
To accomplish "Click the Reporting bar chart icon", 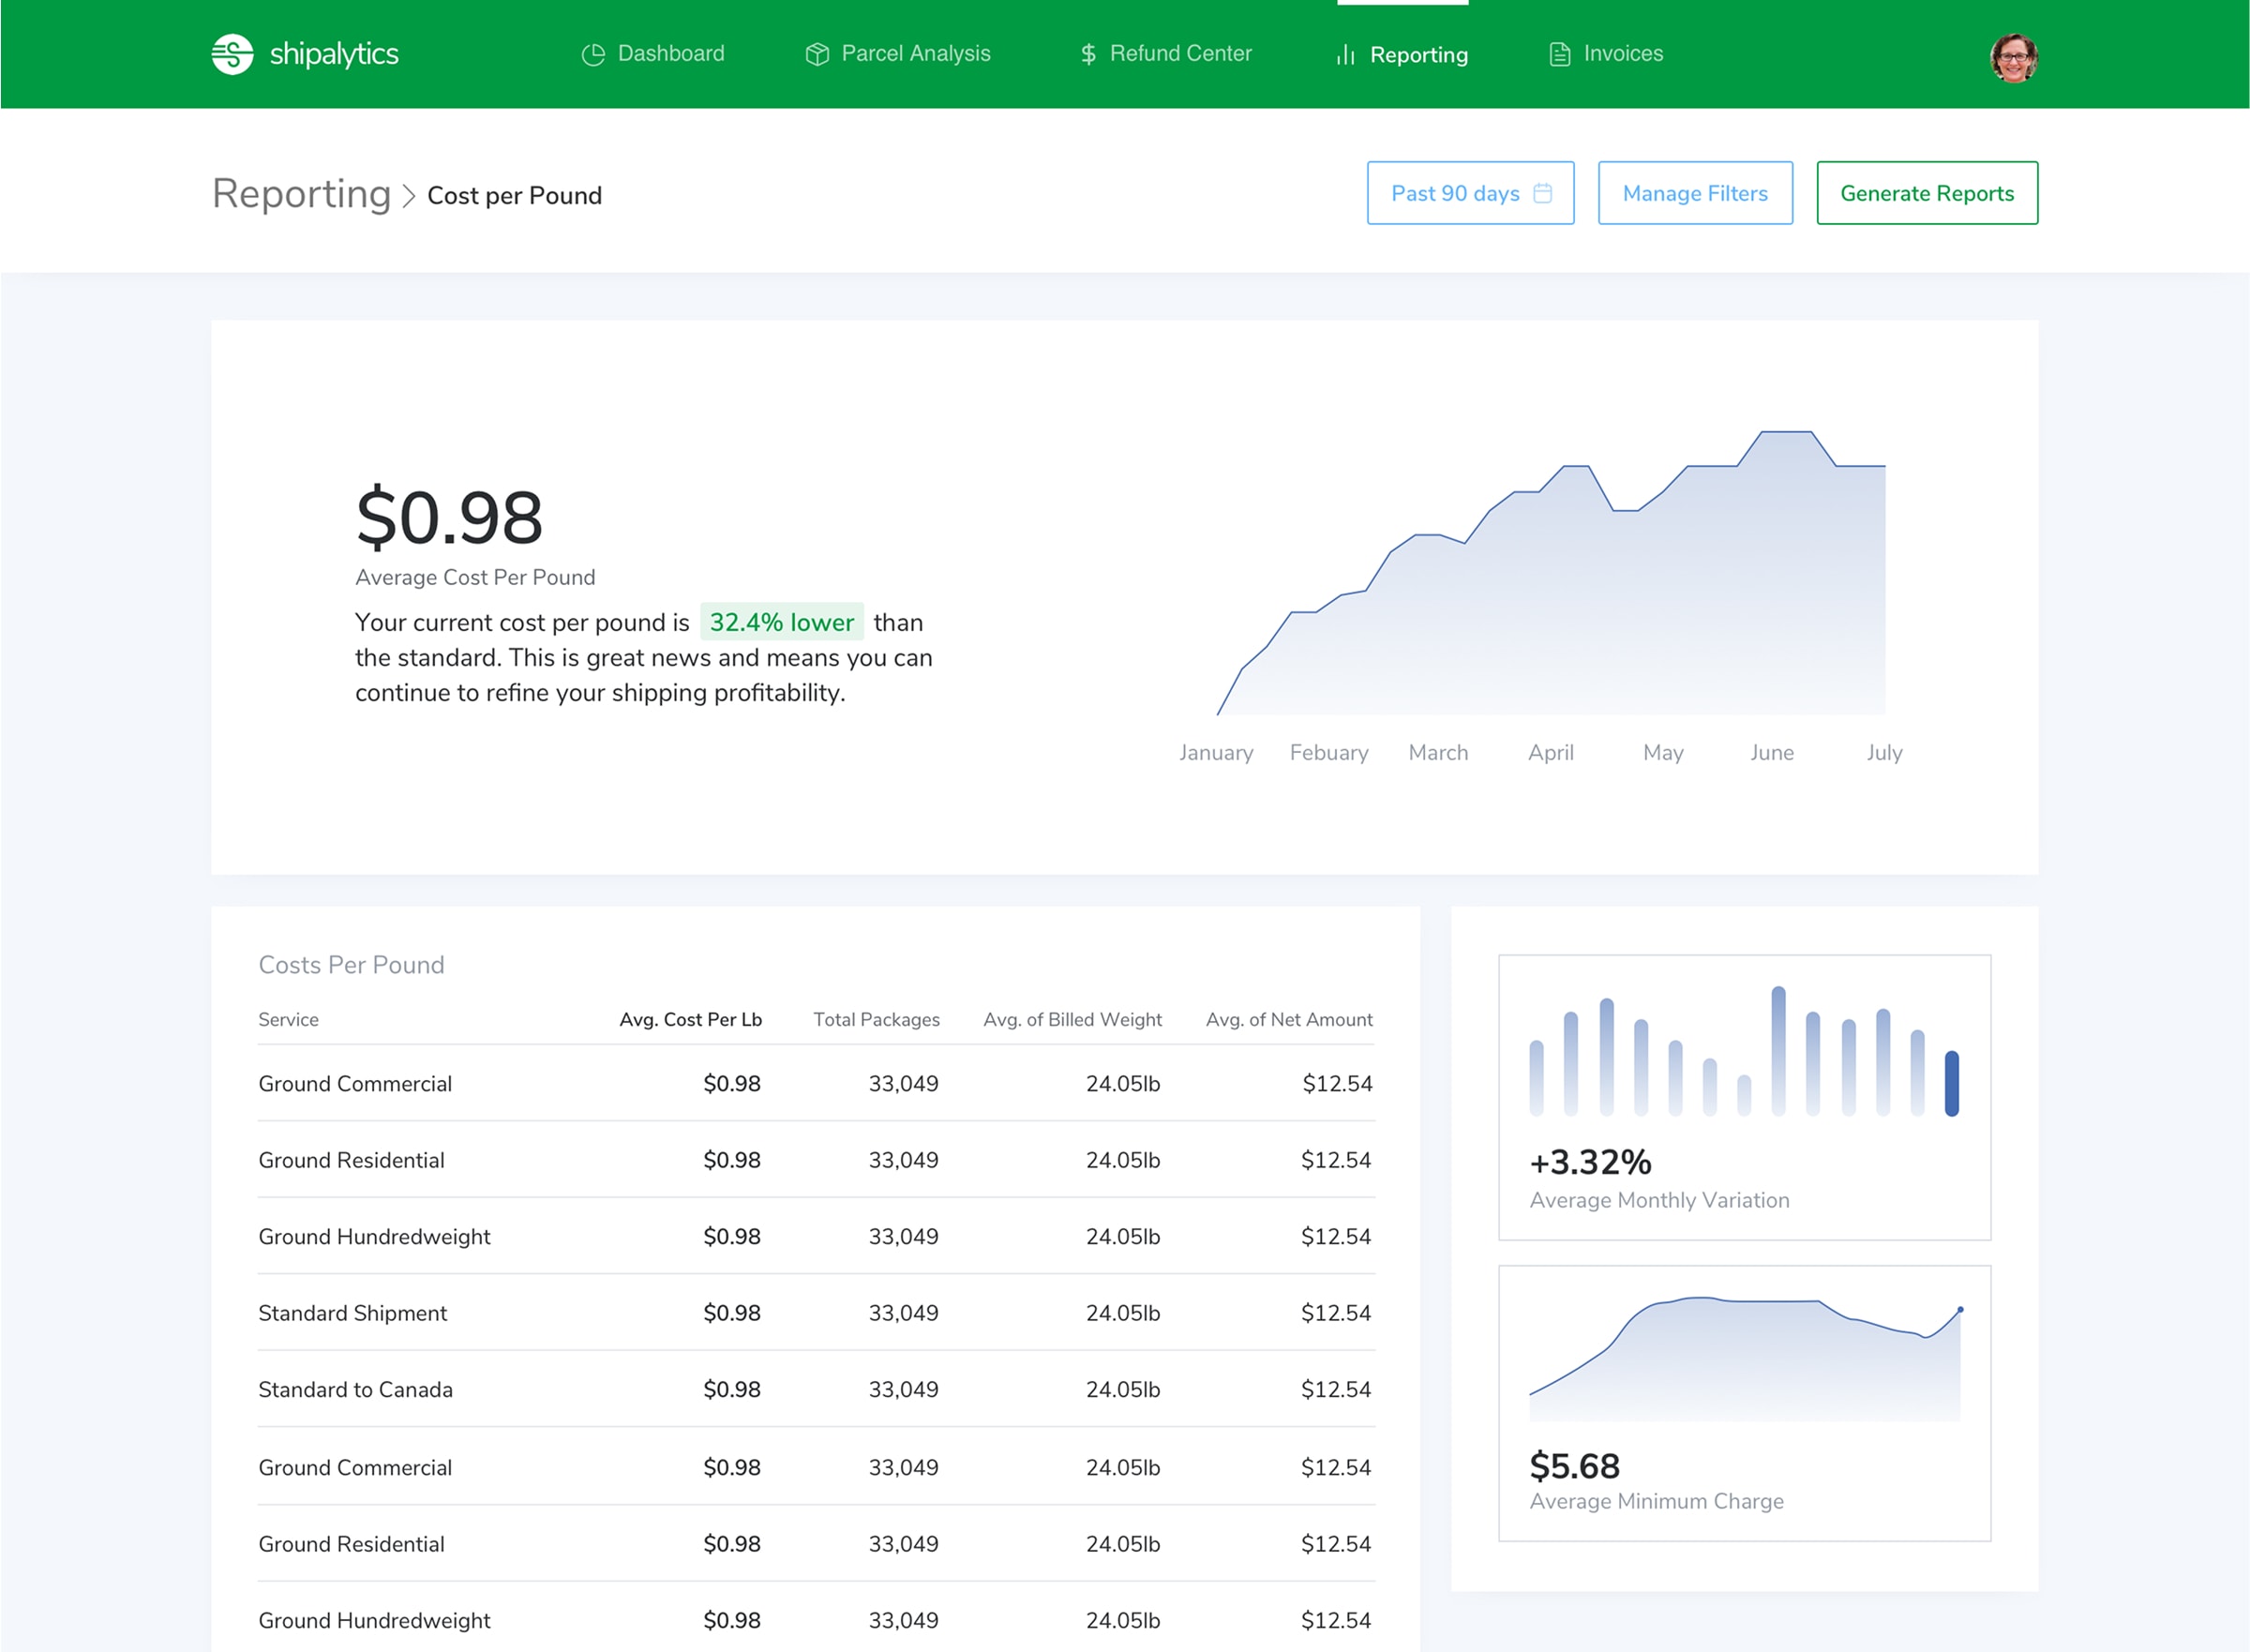I will [x=1346, y=55].
